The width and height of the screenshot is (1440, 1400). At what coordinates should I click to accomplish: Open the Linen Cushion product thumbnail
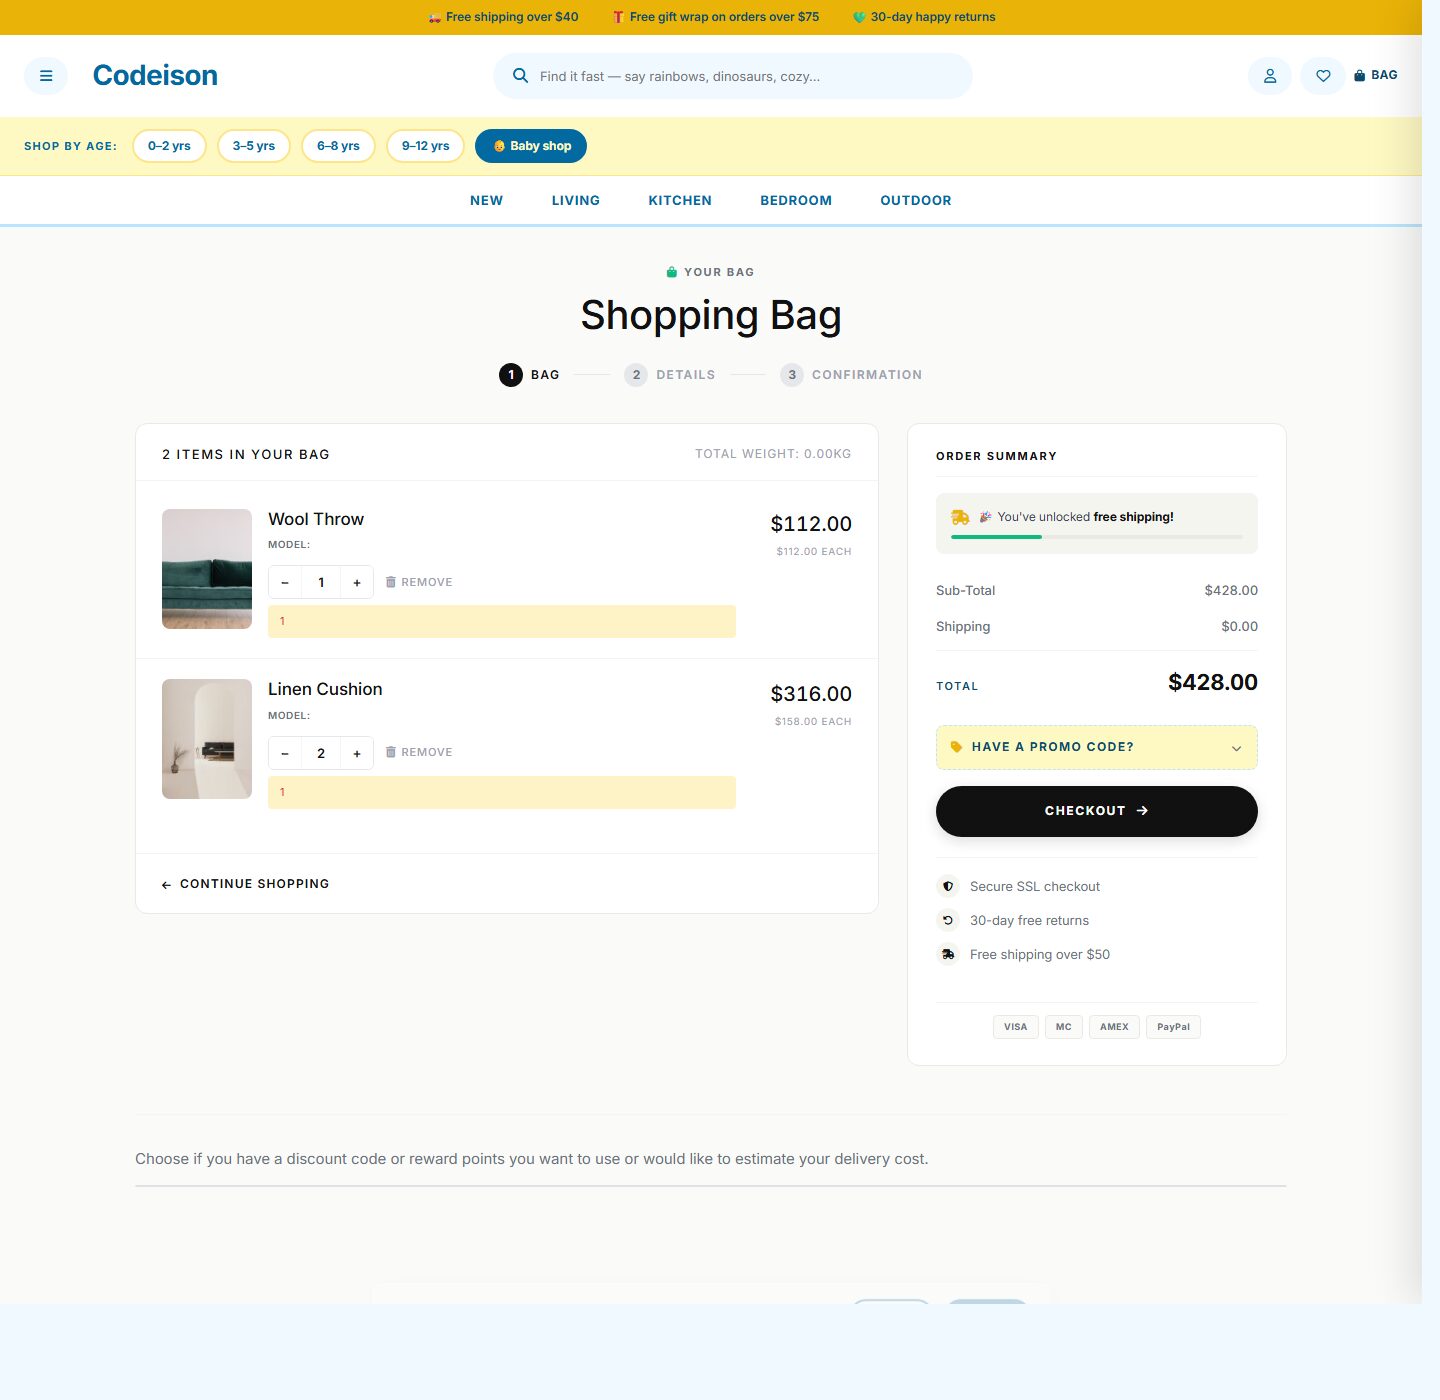click(x=207, y=739)
